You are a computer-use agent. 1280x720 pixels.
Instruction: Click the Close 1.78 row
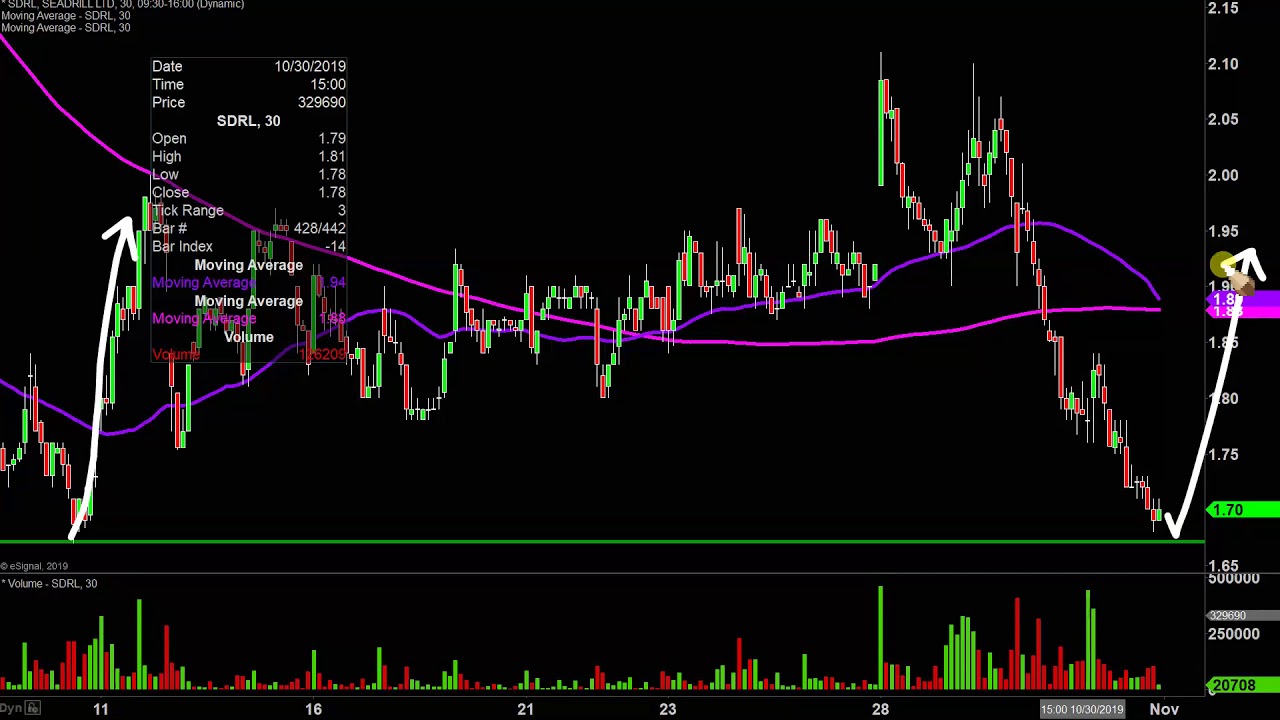(248, 192)
